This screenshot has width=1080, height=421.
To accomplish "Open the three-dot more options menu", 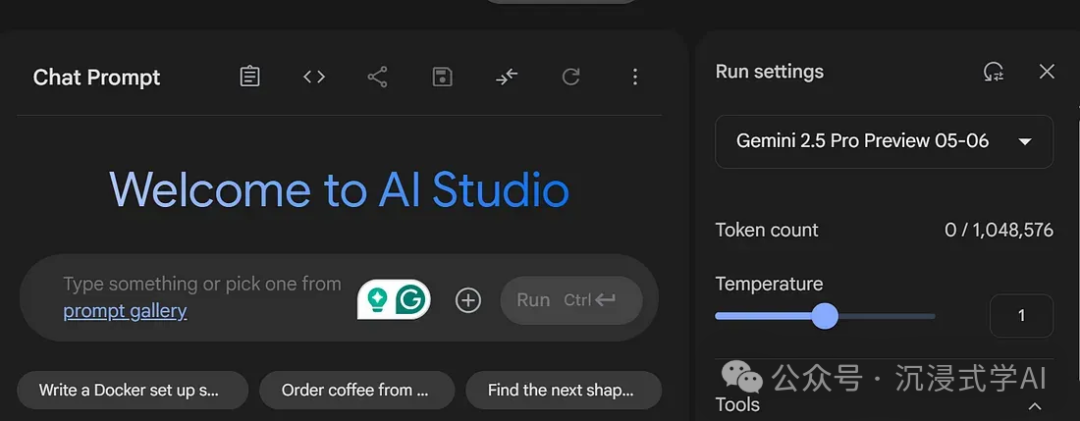I will tap(635, 76).
